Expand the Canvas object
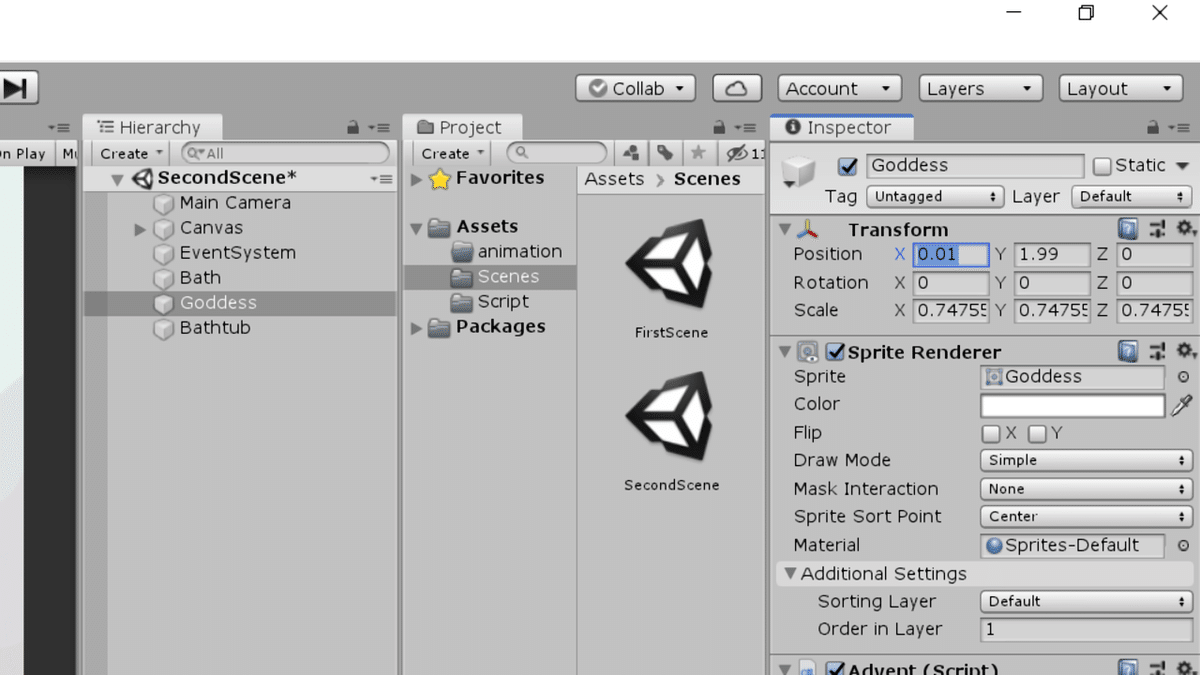The height and width of the screenshot is (675, 1200). [x=140, y=229]
